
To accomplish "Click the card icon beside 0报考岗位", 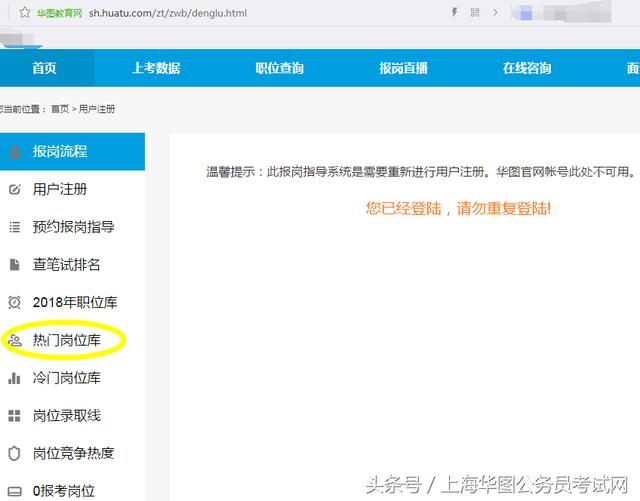I will 15,491.
